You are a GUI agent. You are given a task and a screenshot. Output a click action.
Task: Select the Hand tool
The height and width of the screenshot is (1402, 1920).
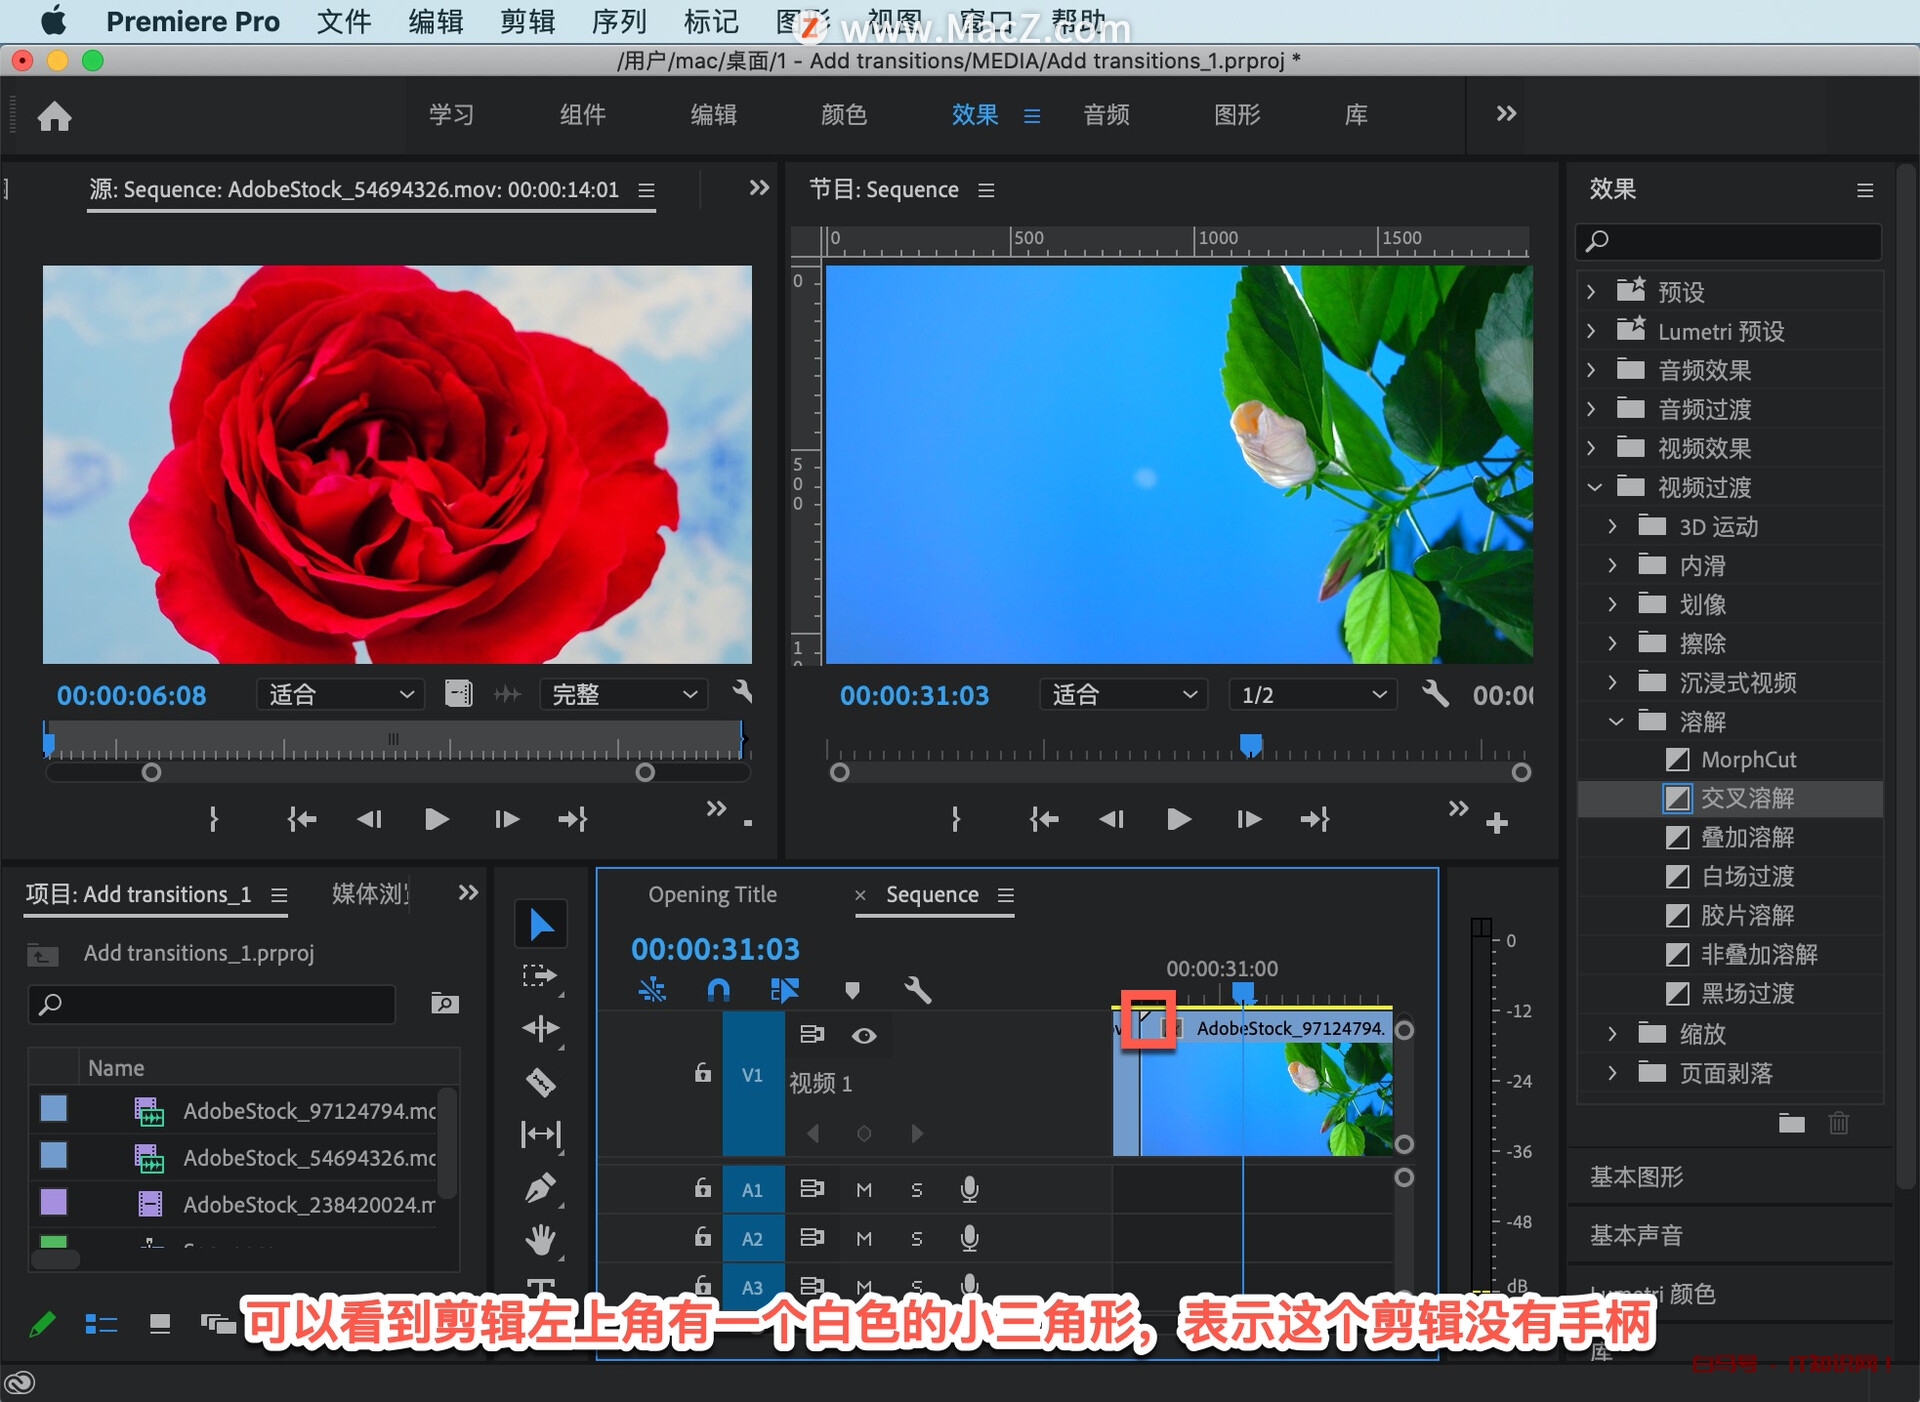point(540,1240)
